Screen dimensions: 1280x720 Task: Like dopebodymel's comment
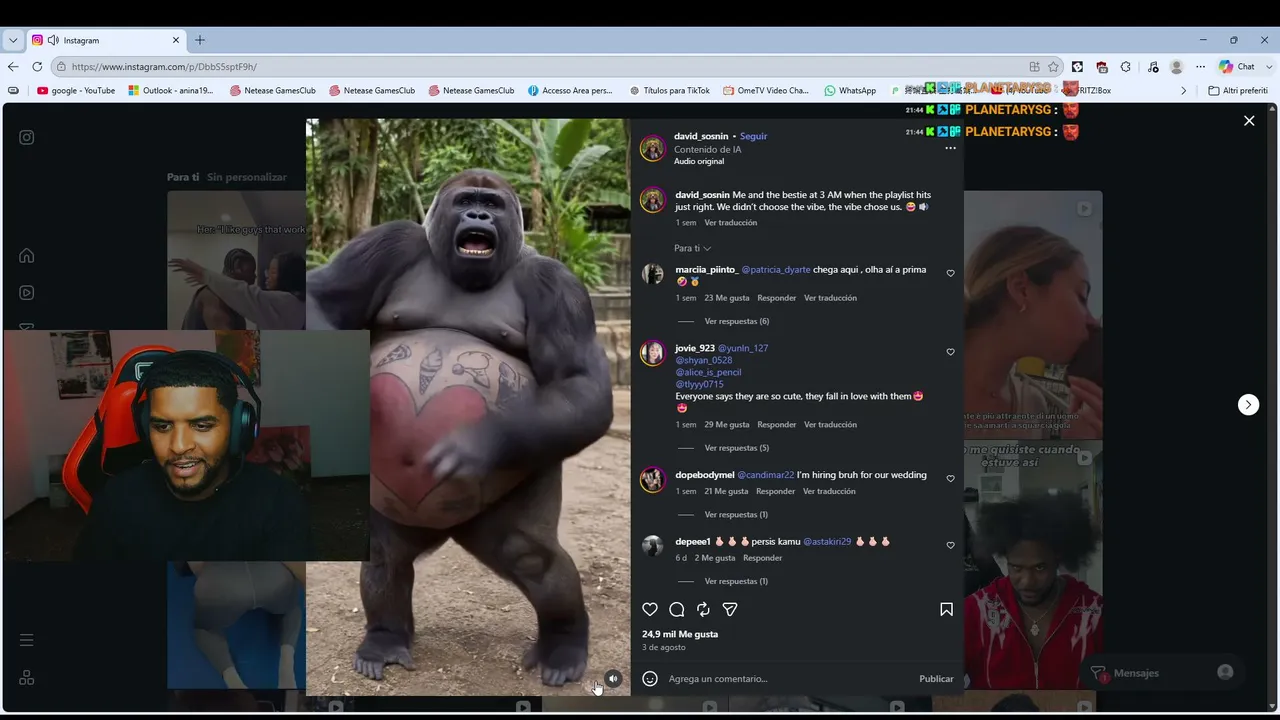[950, 478]
